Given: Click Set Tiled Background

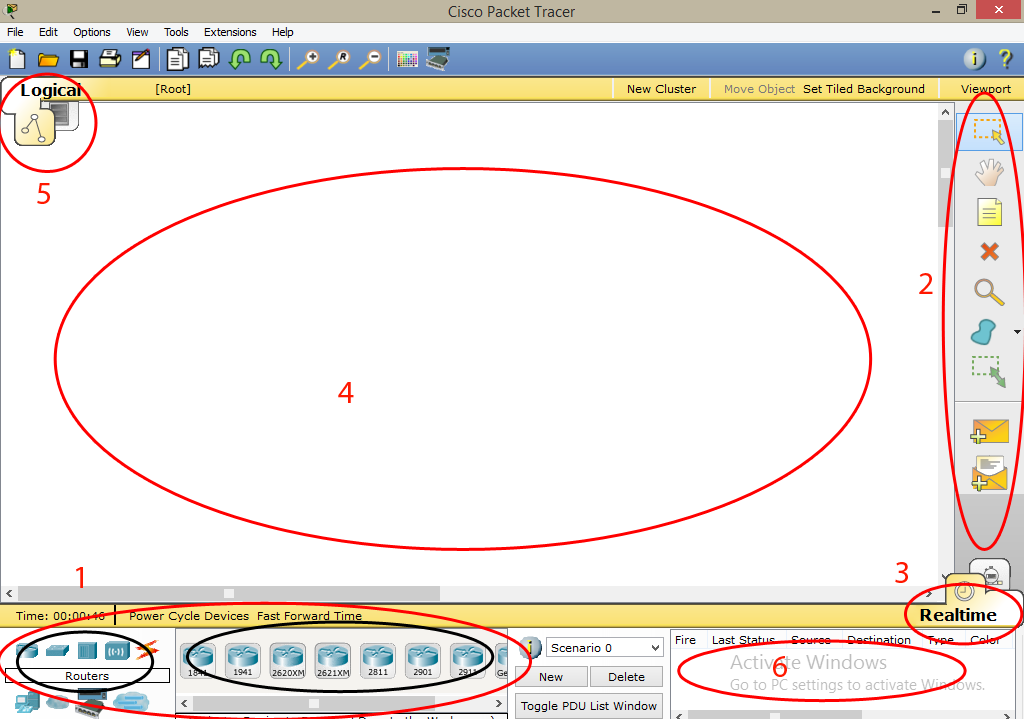Looking at the screenshot, I should coord(864,89).
